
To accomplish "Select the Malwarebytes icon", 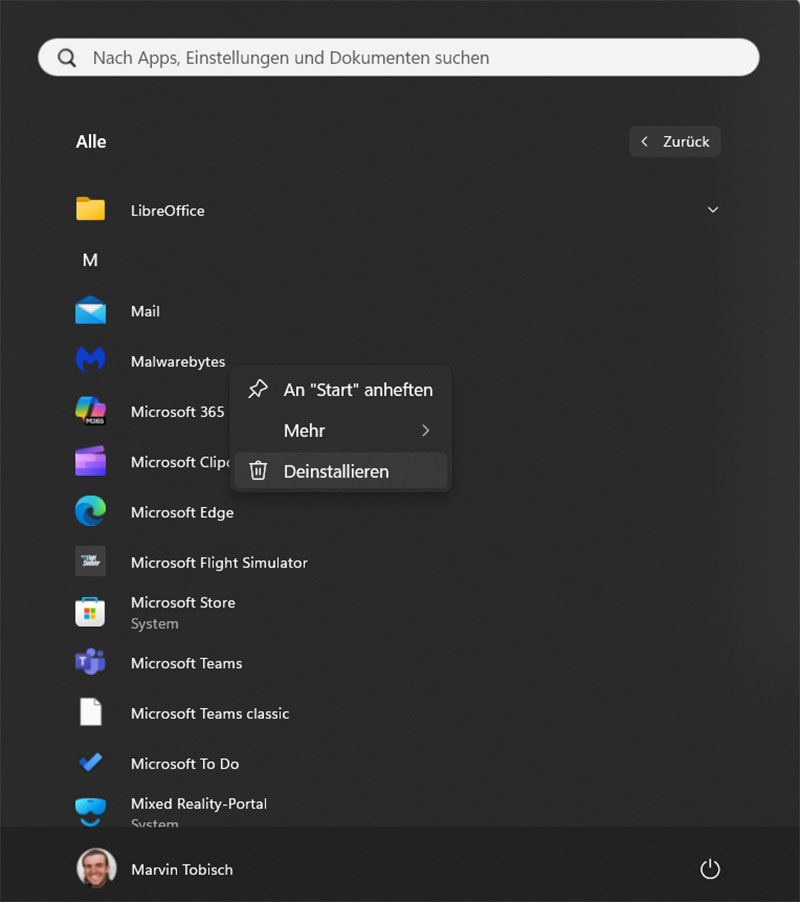I will point(91,361).
